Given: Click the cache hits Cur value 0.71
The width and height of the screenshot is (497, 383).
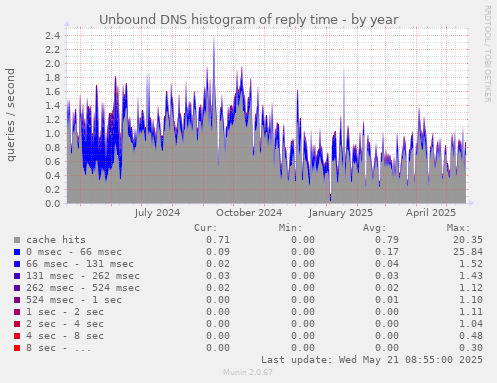Looking at the screenshot, I should click(x=218, y=240).
